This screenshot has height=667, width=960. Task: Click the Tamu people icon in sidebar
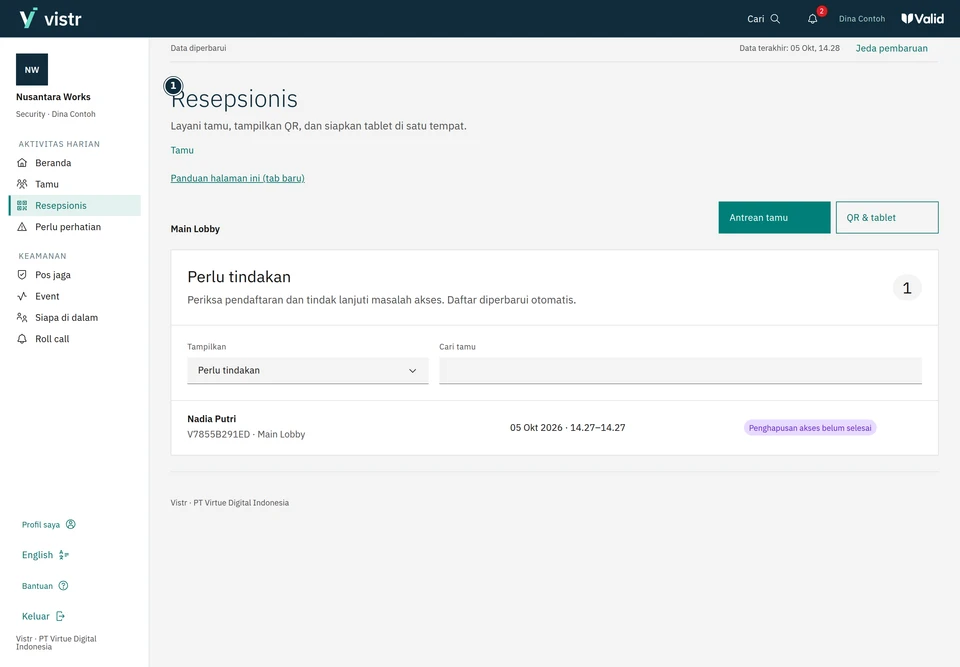tap(22, 184)
